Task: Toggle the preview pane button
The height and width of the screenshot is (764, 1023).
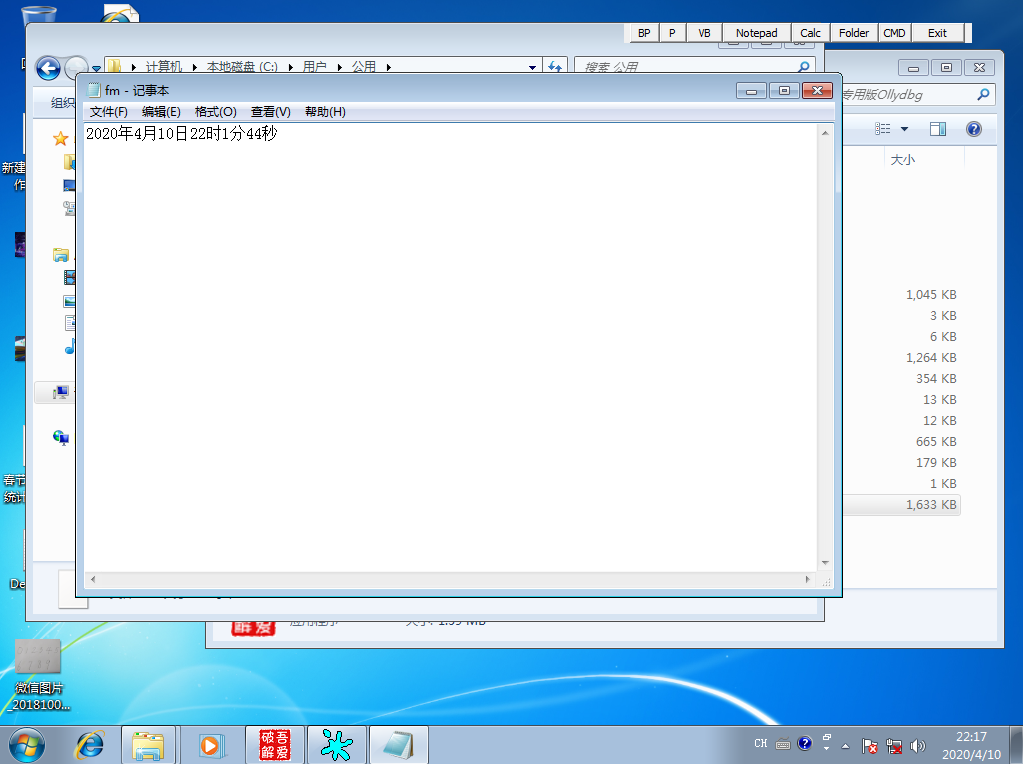Action: tap(938, 129)
